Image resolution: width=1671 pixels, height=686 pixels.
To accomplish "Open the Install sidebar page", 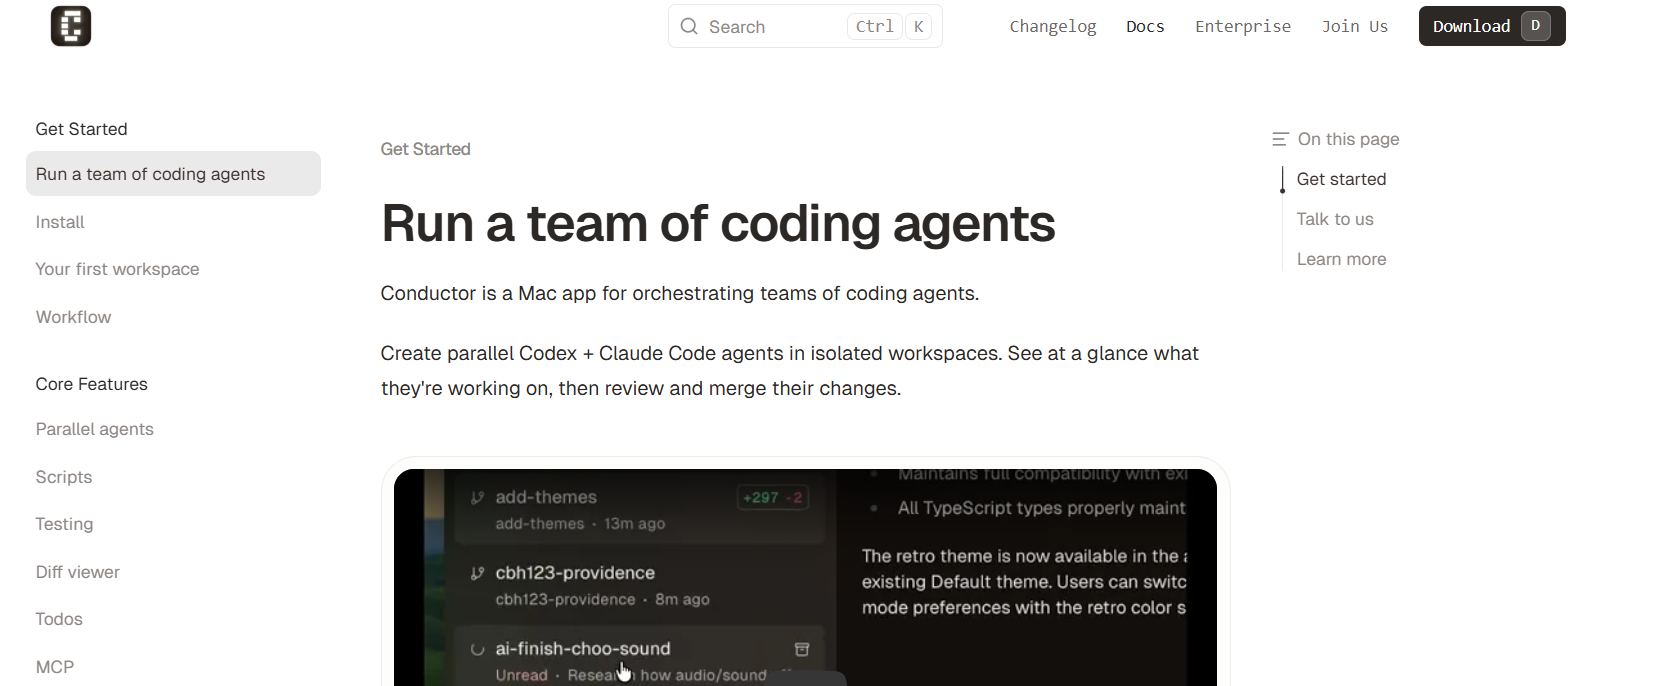I will coord(60,222).
